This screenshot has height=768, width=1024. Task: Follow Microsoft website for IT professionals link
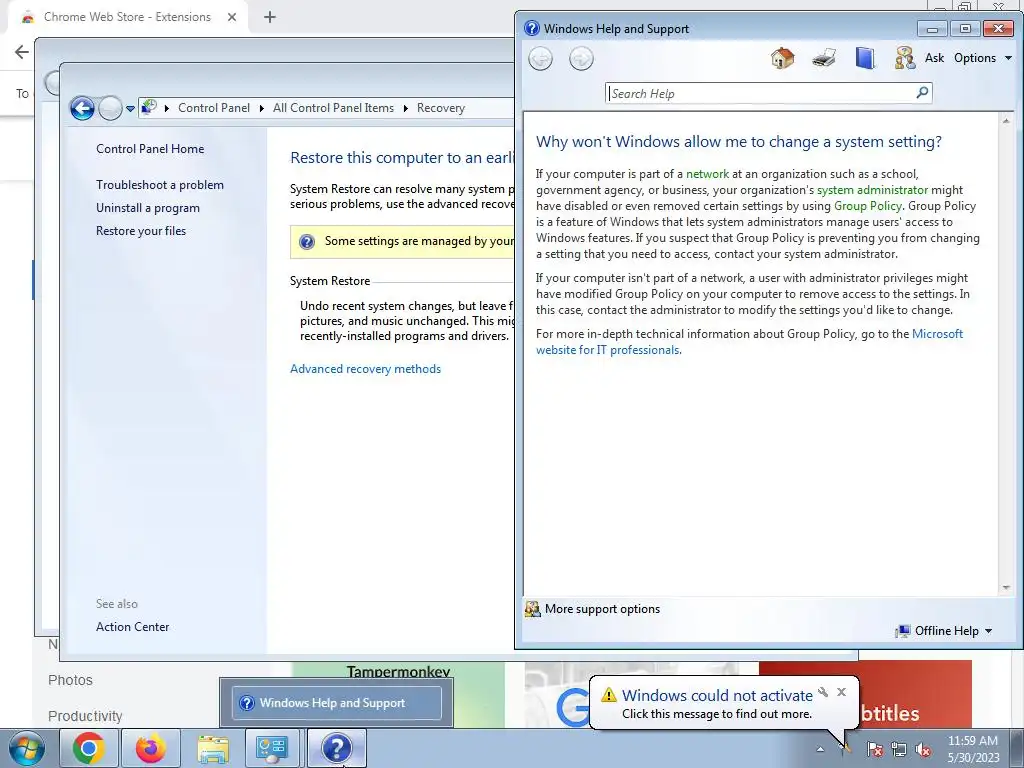749,342
